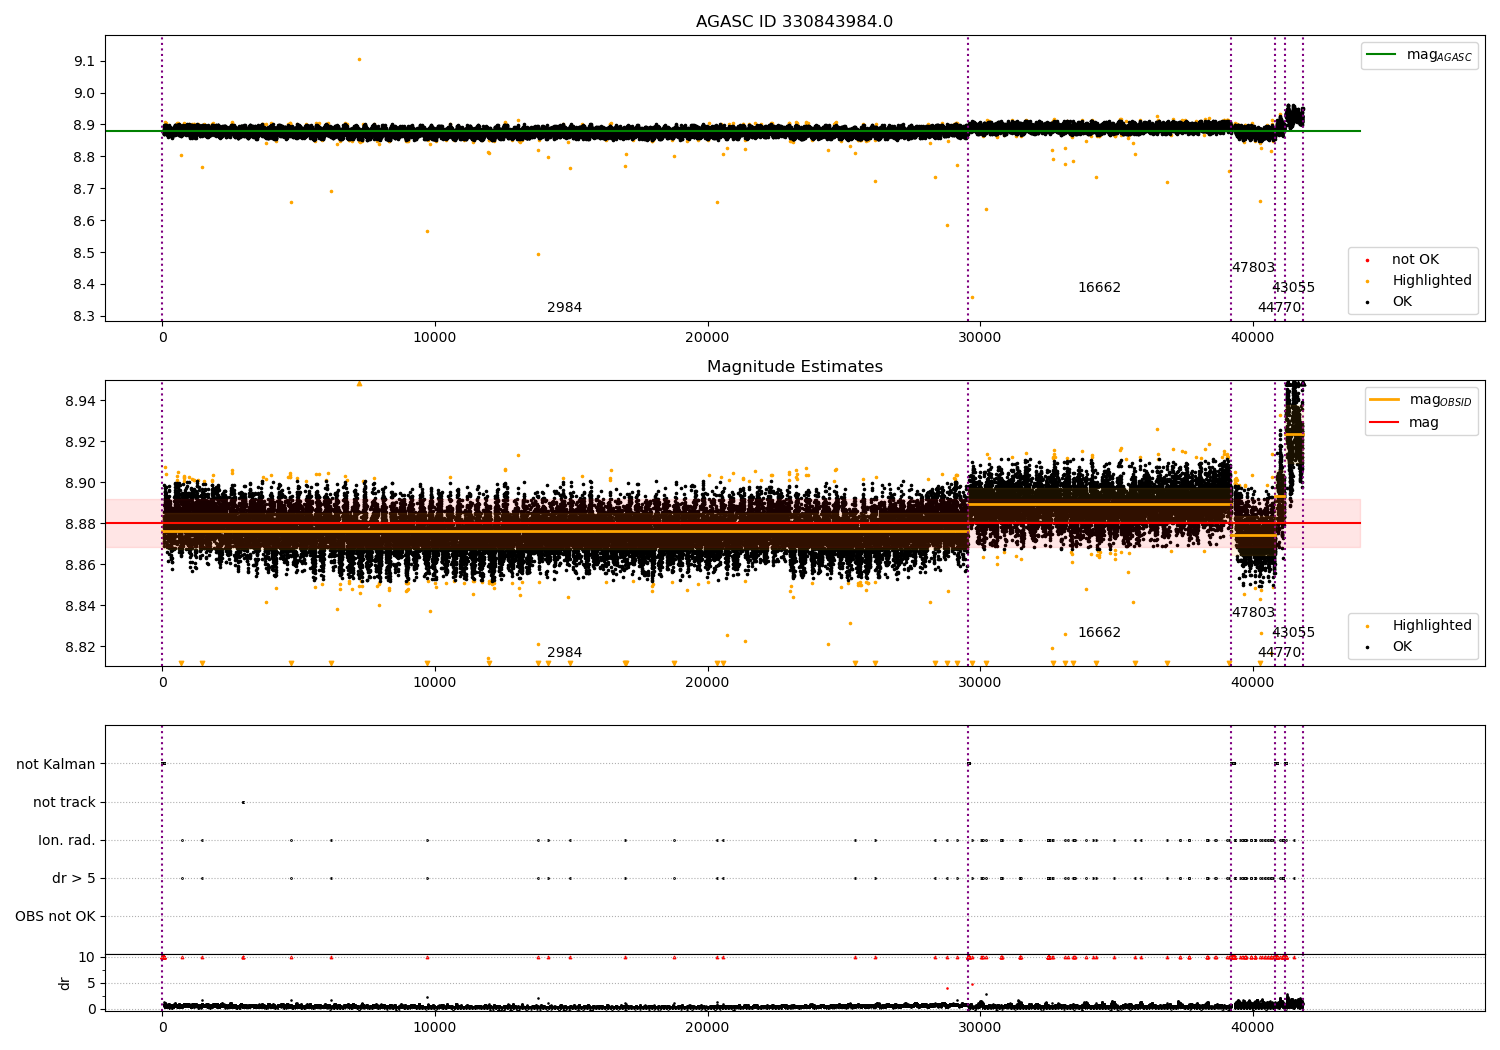The height and width of the screenshot is (1050, 1500).
Task: Select the 'not Kalman' axis label
Action: point(56,765)
